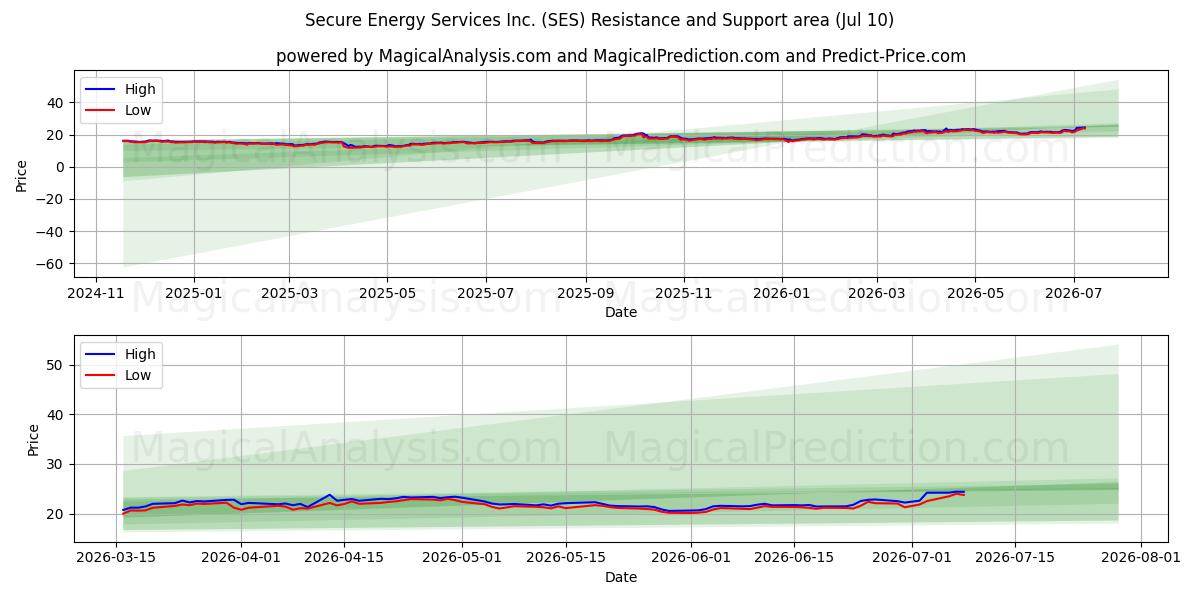Viewport: 1200px width, 600px height.
Task: Click the '−20' price tick in top chart
Action: coord(52,199)
